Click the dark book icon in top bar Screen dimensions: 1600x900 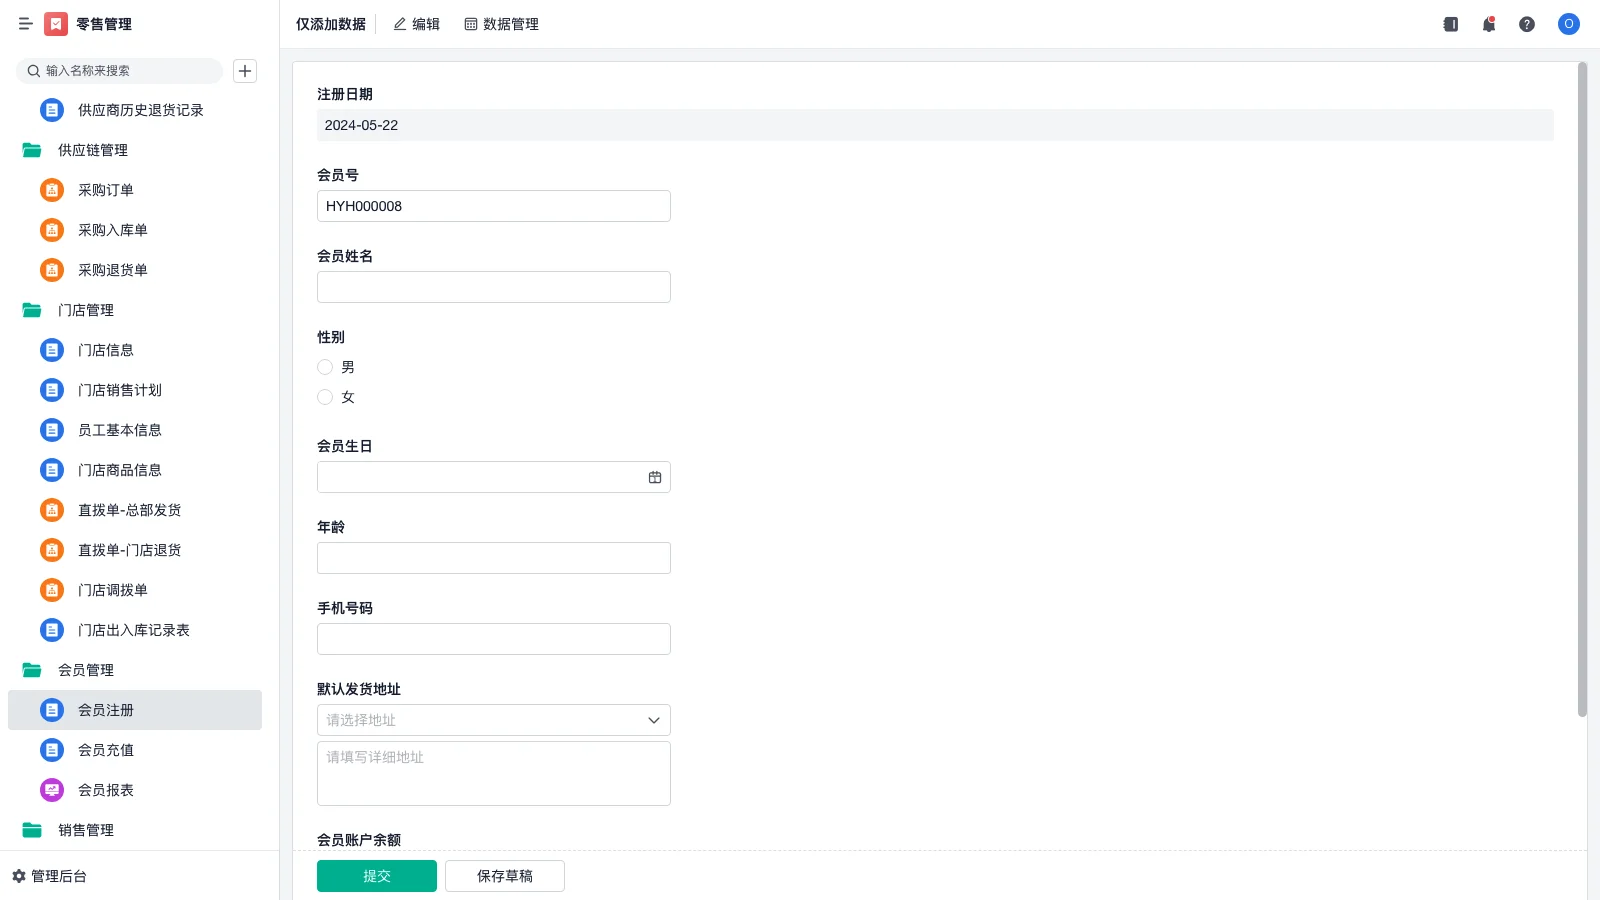(x=1450, y=24)
